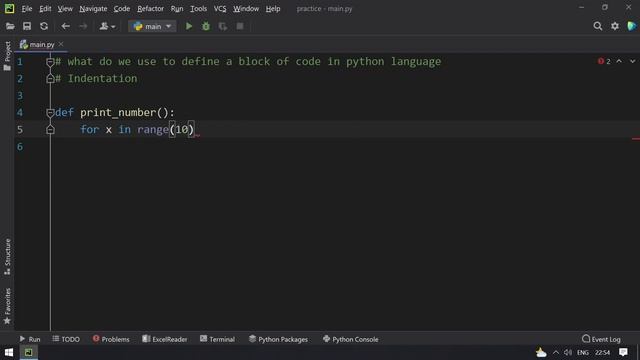Viewport: 640px width, 360px height.
Task: Open the Navigate menu
Action: tap(93, 9)
